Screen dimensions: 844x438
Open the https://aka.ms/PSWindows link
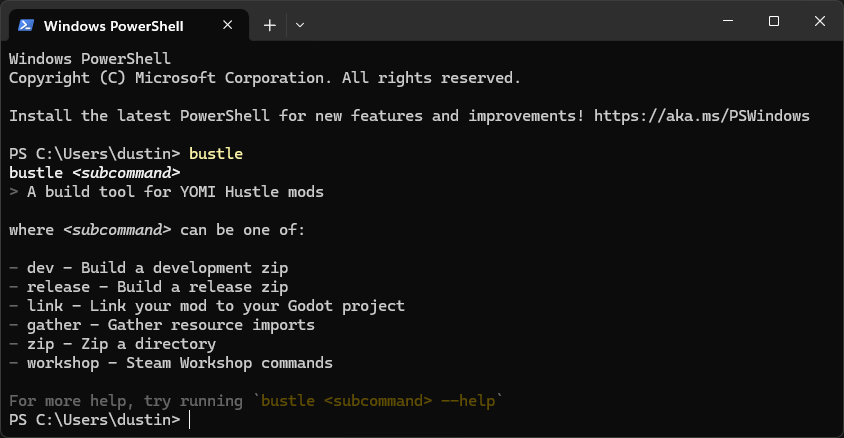701,116
